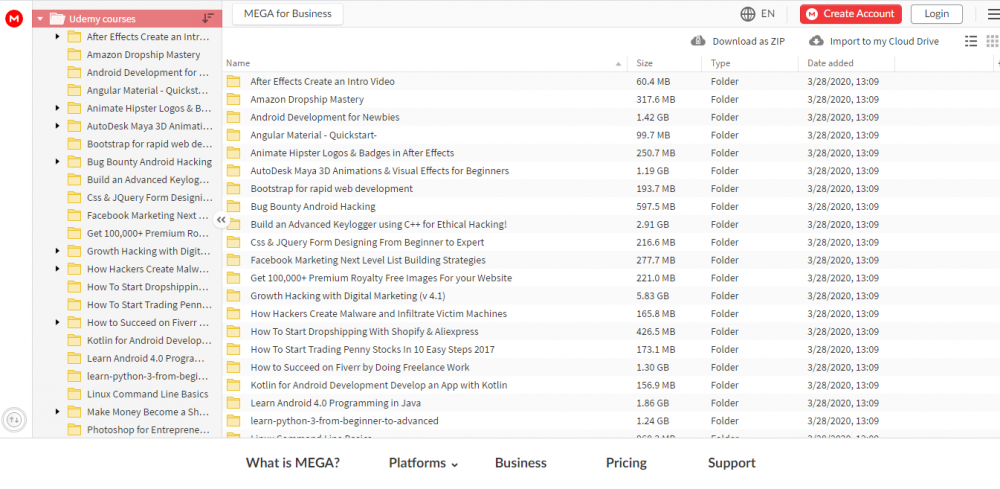Image resolution: width=1000 pixels, height=489 pixels.
Task: Click the Udemy courses folder icon in the tree
Action: (x=57, y=19)
